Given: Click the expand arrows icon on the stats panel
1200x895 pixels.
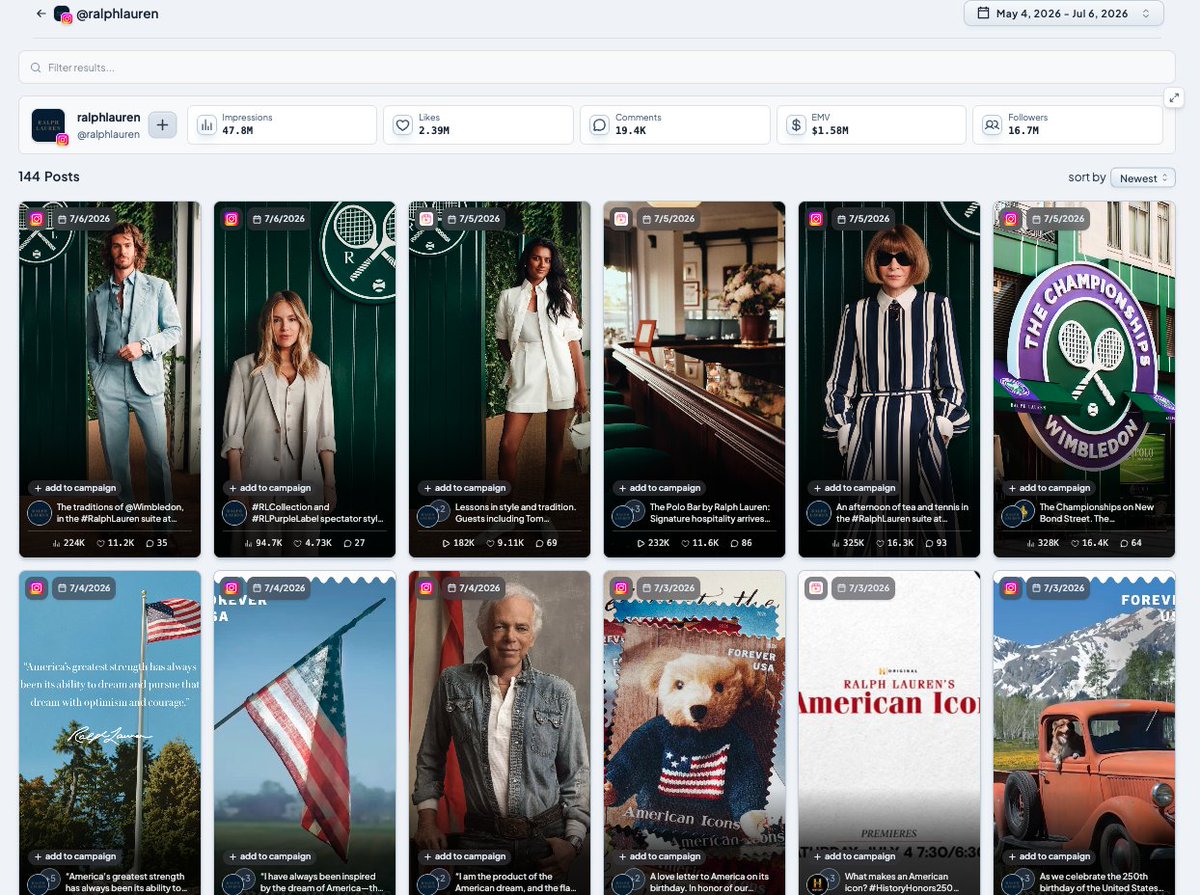Looking at the screenshot, I should tap(1174, 98).
